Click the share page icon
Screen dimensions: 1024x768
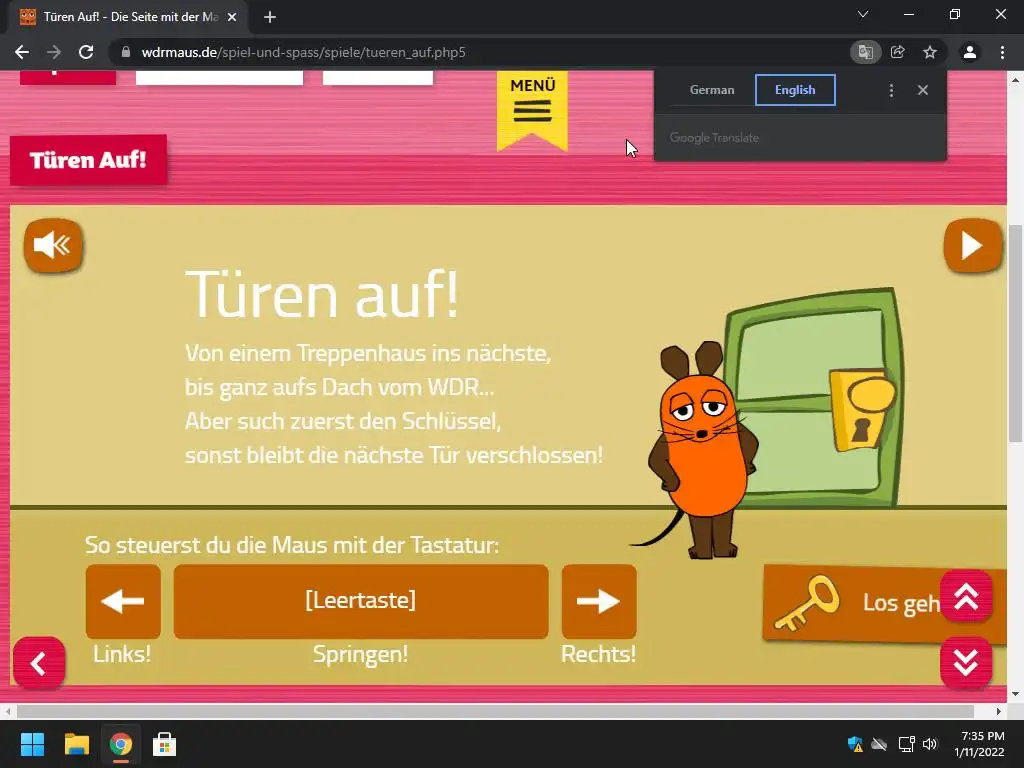898,52
